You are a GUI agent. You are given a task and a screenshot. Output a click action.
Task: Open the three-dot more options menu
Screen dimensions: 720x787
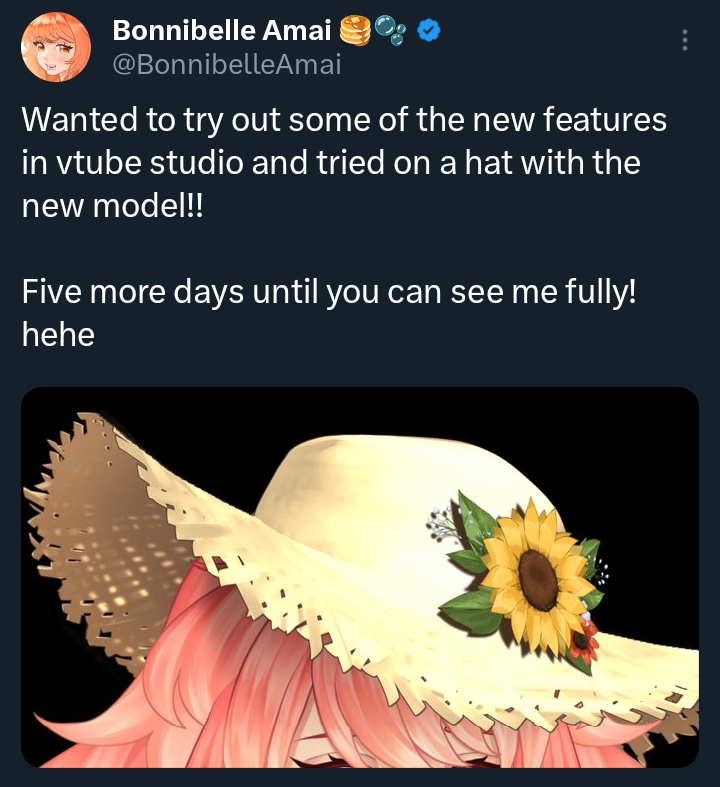click(x=685, y=40)
